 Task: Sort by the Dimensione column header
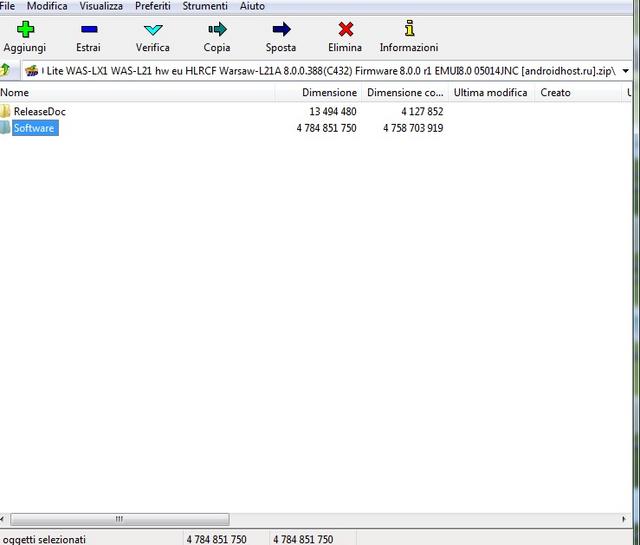[318, 93]
